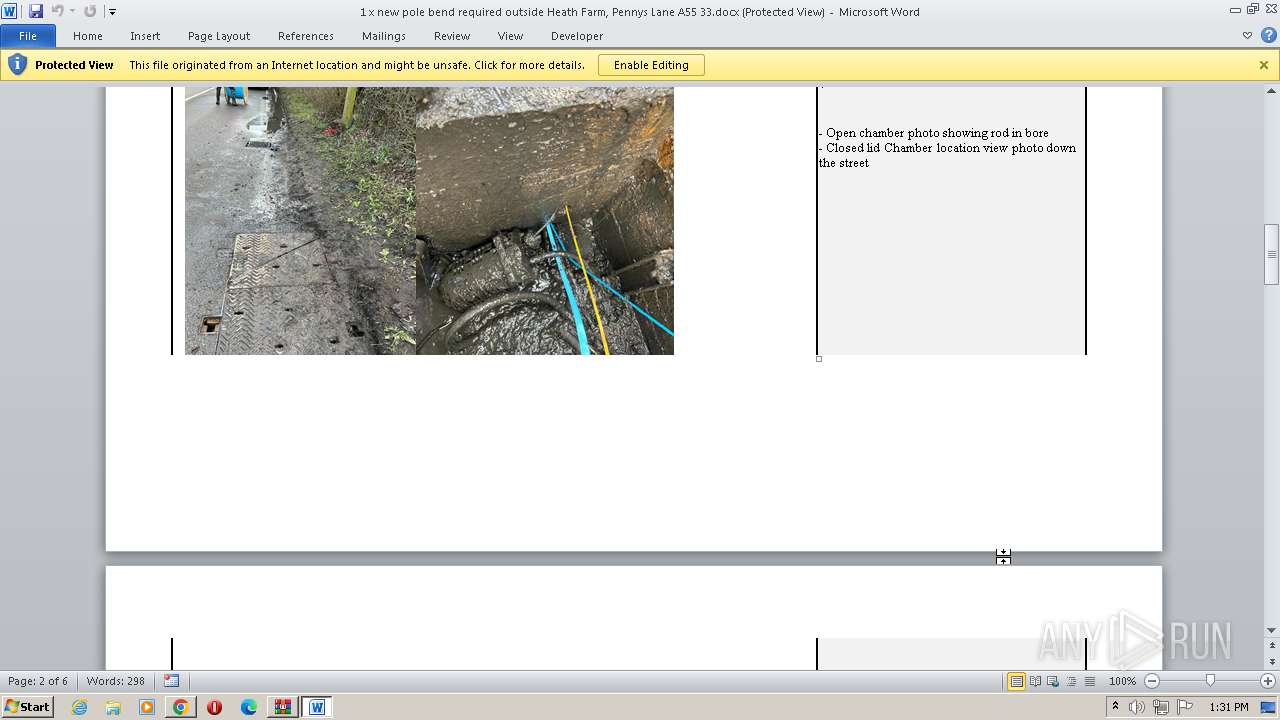Open WinRAR from taskbar
The image size is (1280, 720).
(x=283, y=707)
